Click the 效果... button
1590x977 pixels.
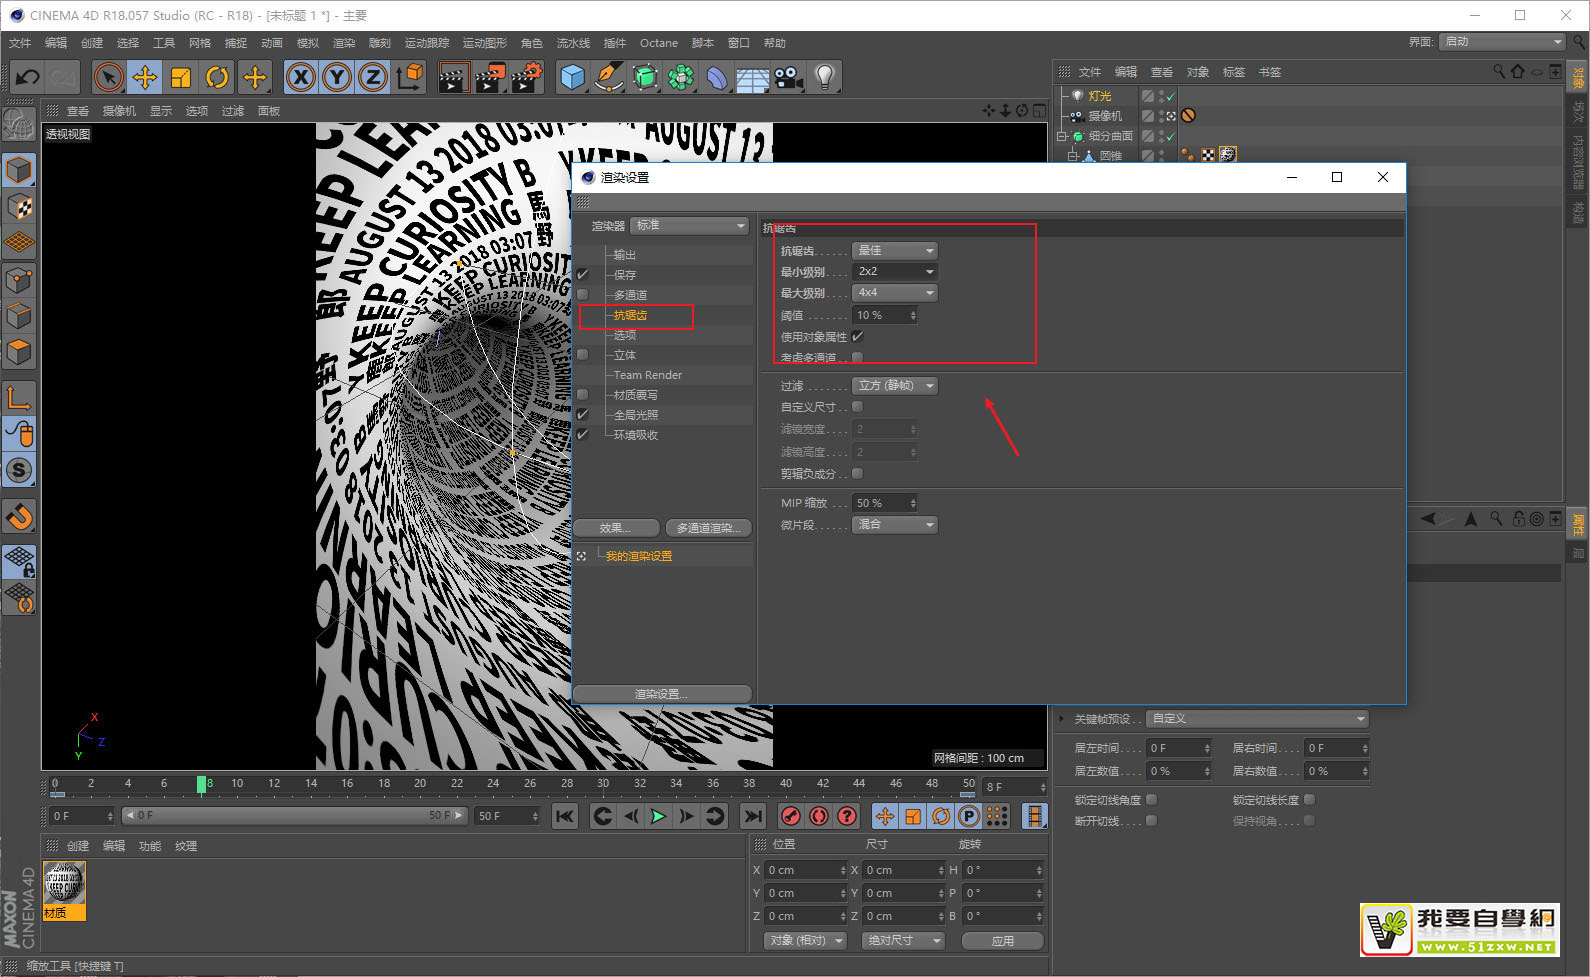[615, 528]
